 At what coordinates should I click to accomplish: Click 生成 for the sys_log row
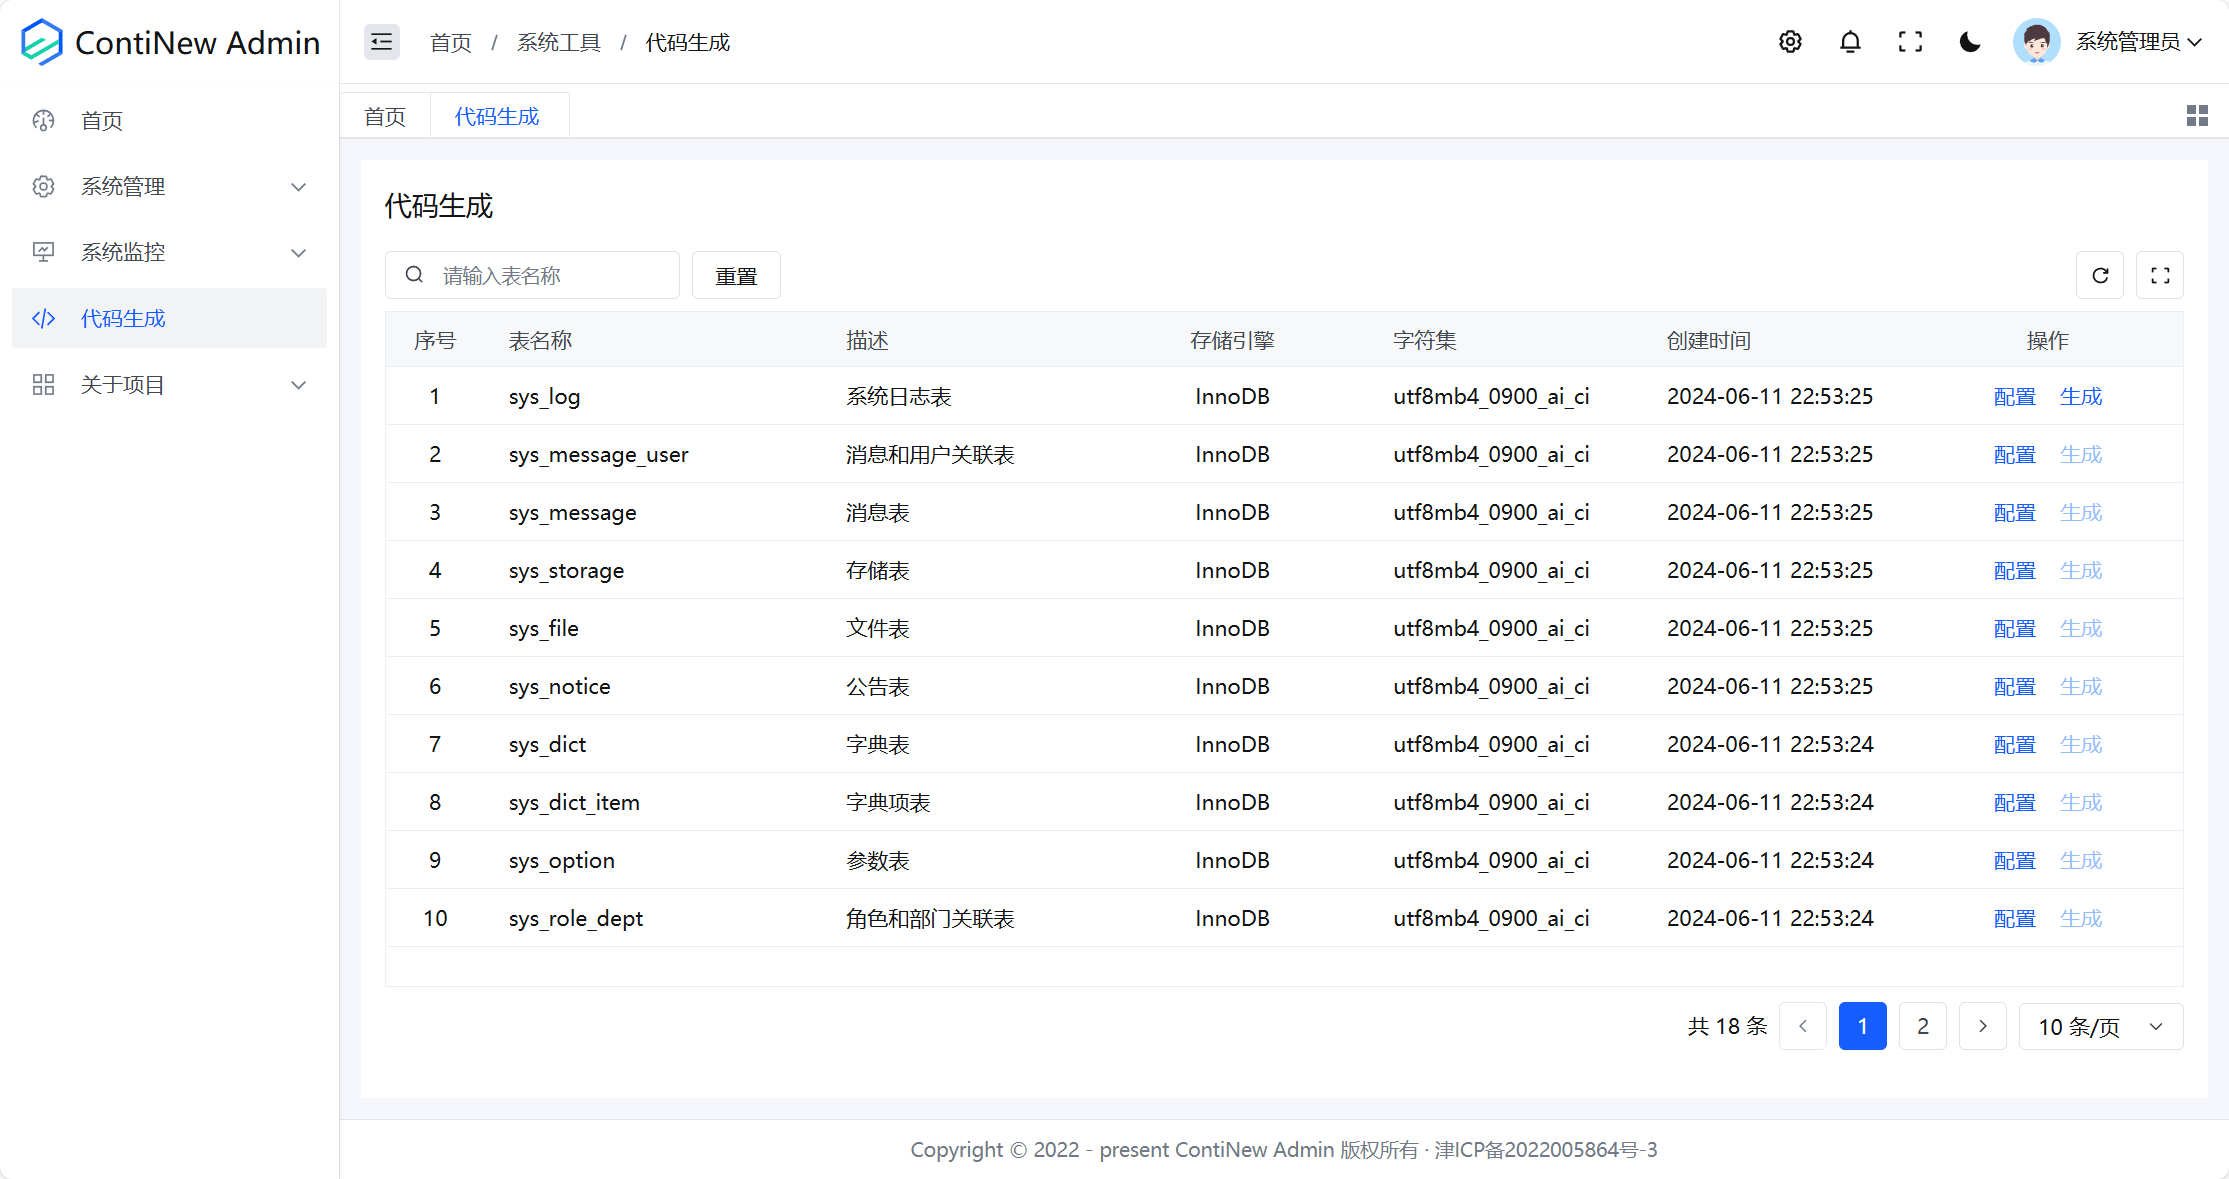(x=2081, y=397)
